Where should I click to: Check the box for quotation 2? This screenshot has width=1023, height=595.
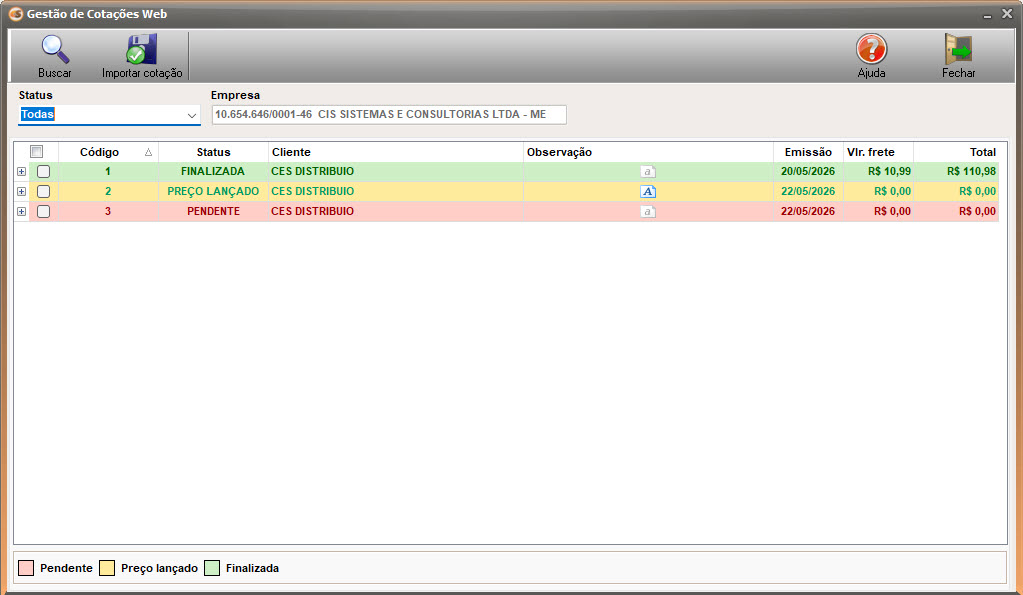pyautogui.click(x=43, y=192)
